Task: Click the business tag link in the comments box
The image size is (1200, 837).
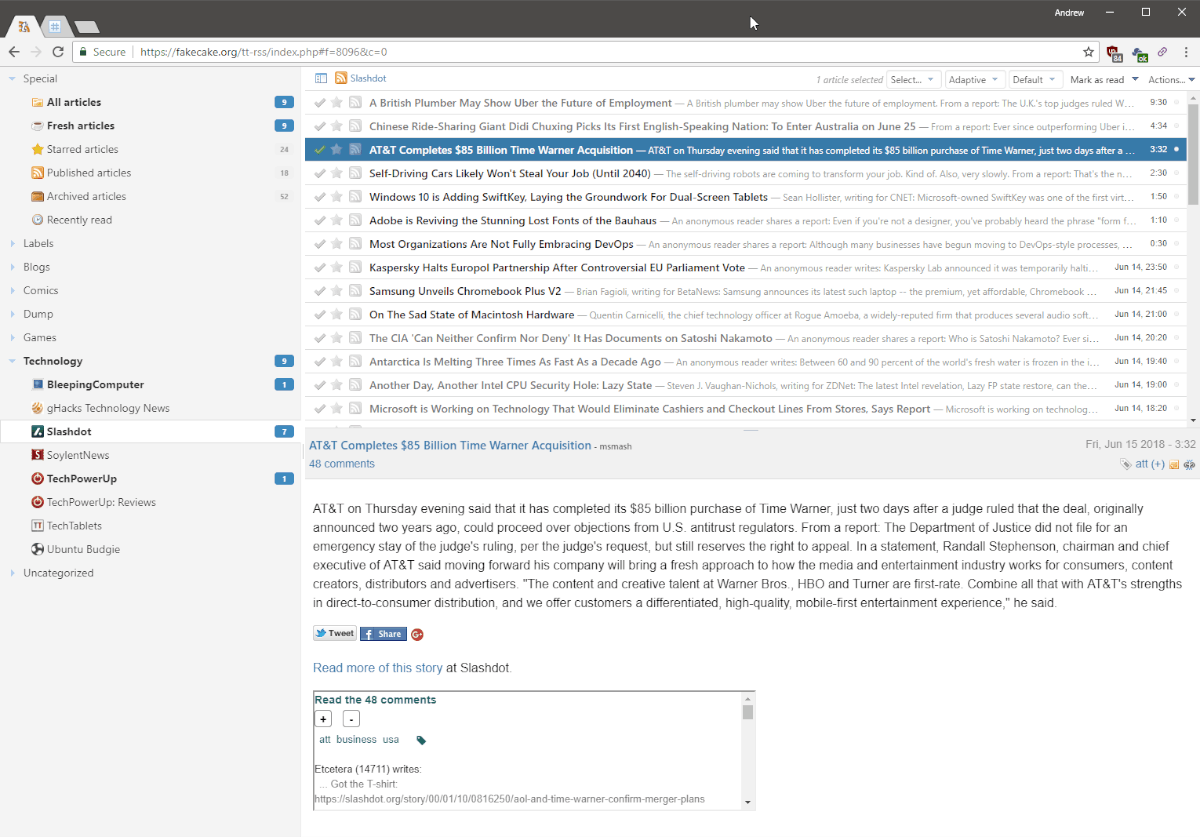Action: (356, 740)
